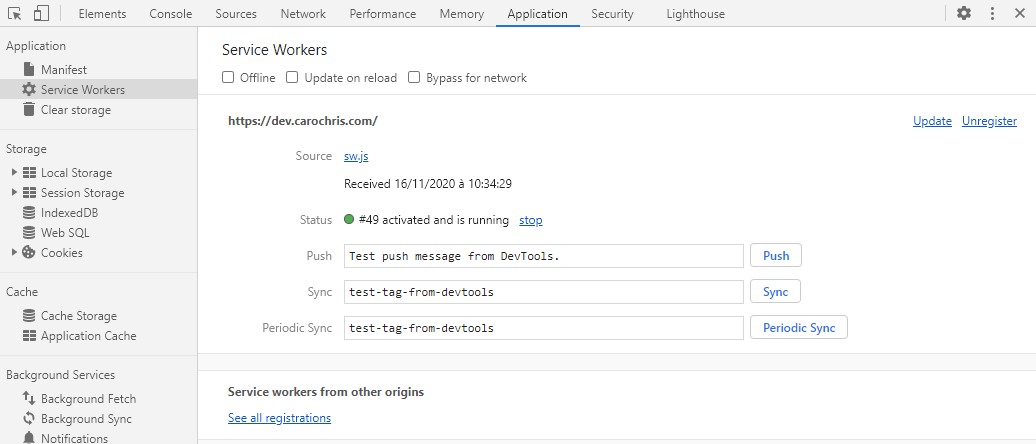Screen dimensions: 1036x444
Task: Toggle the device toolbar icon
Action: click(41, 13)
